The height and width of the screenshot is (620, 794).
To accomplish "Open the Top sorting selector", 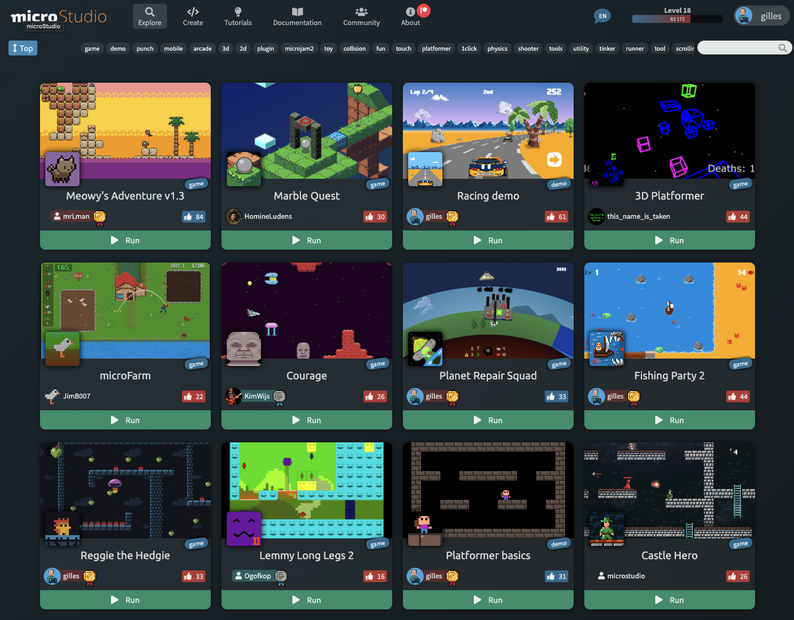I will pyautogui.click(x=23, y=48).
